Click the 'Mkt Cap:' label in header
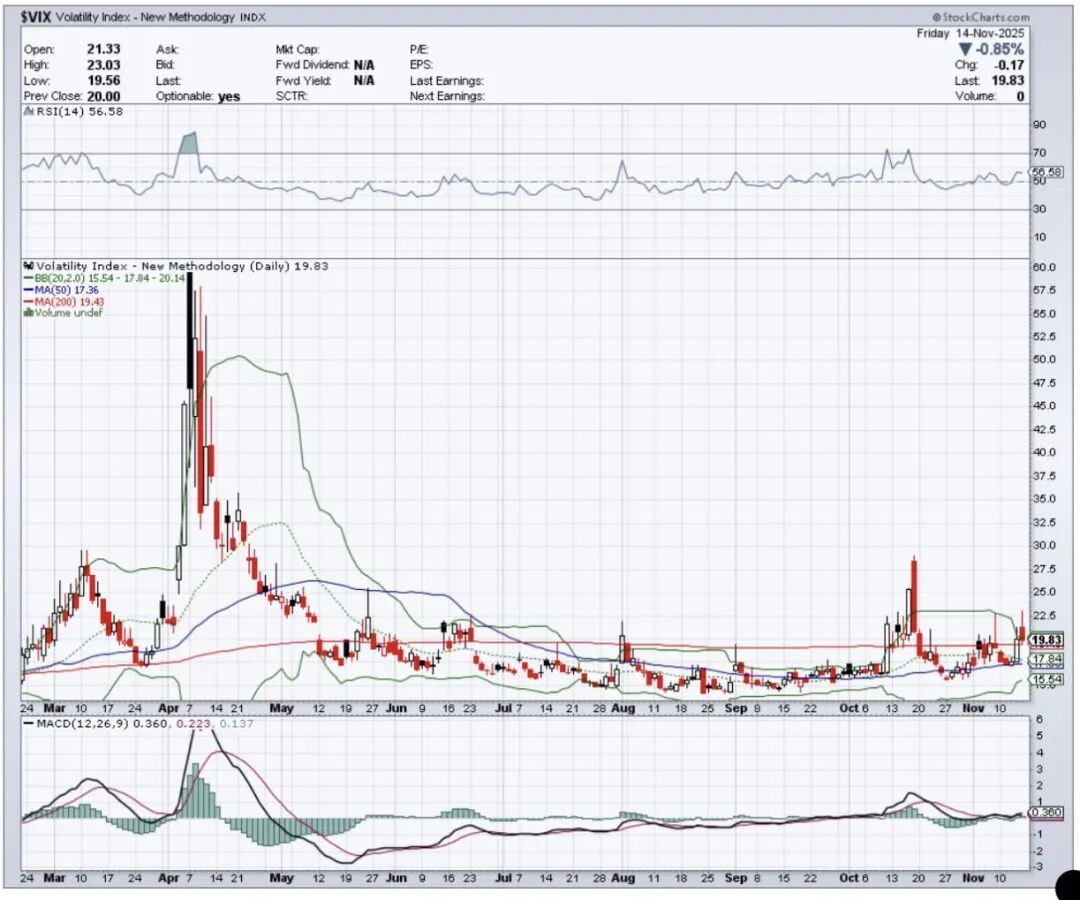1080x900 pixels. click(x=298, y=49)
